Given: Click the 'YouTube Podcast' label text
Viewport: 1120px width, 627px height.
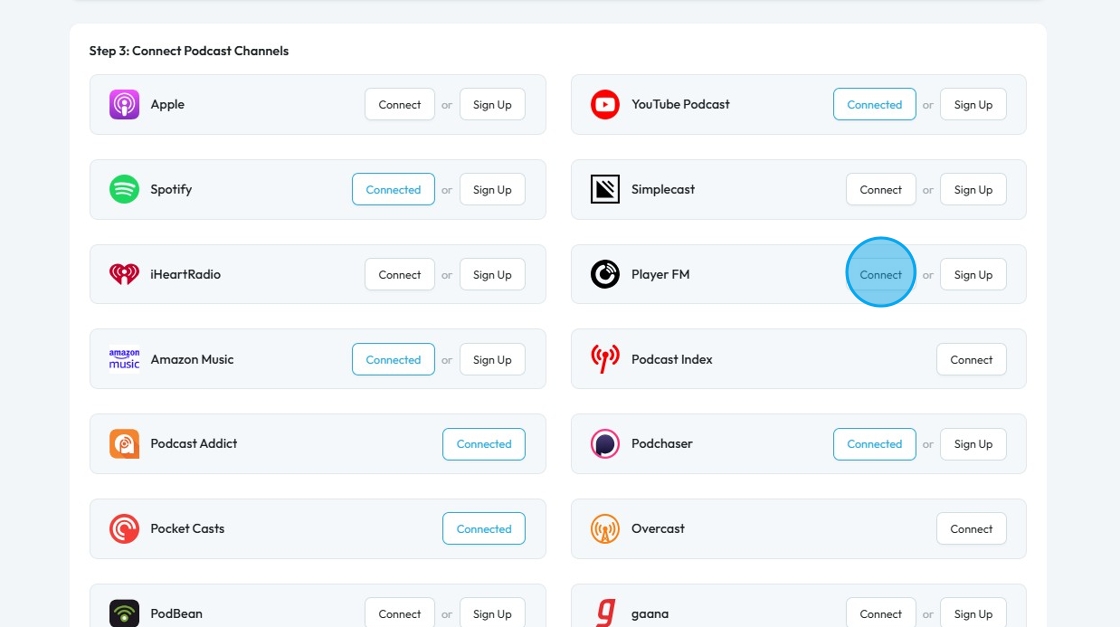Looking at the screenshot, I should (680, 104).
